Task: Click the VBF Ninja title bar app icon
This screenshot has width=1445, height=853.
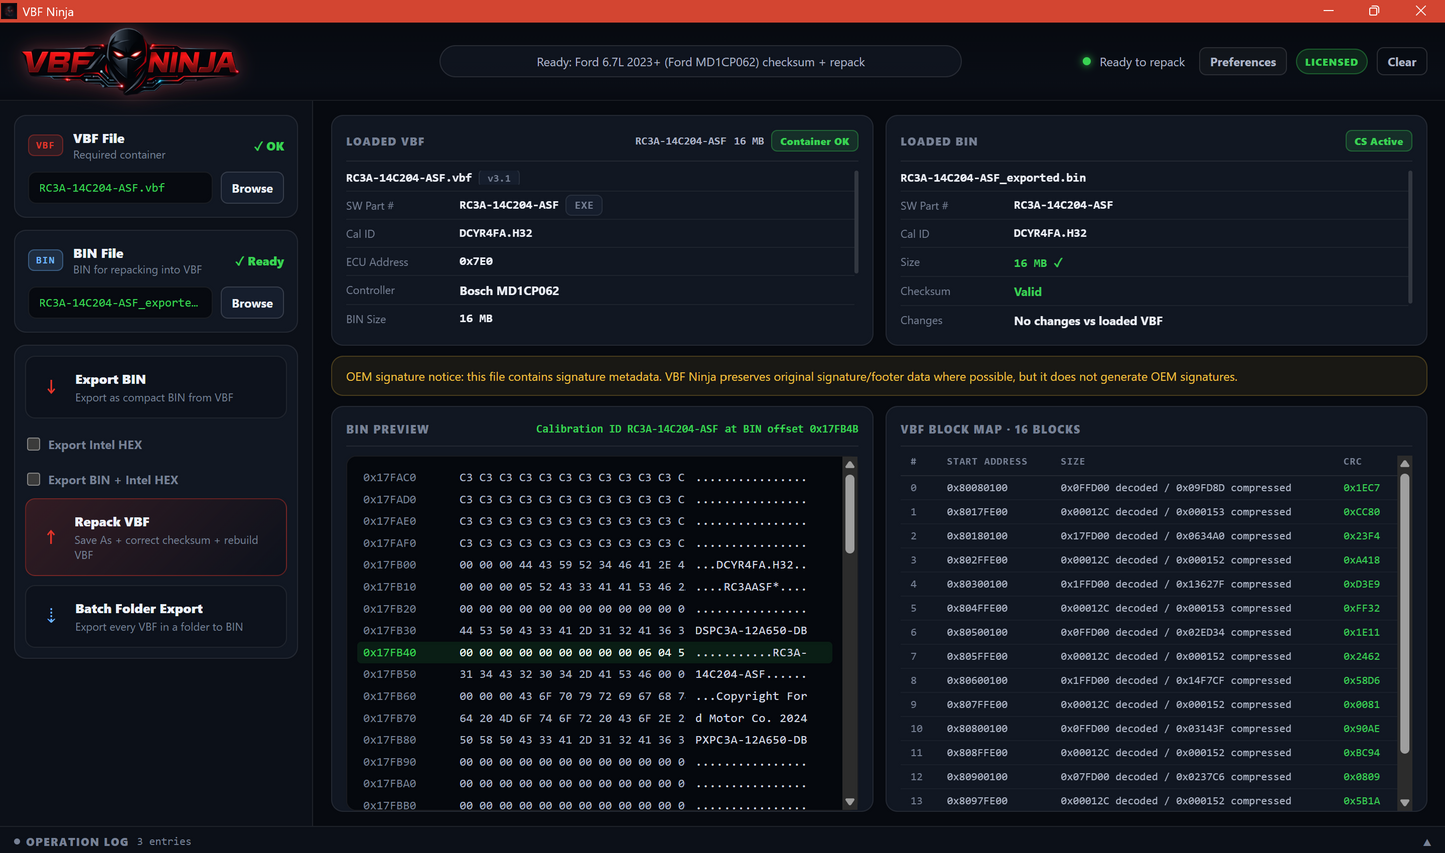Action: click(9, 11)
